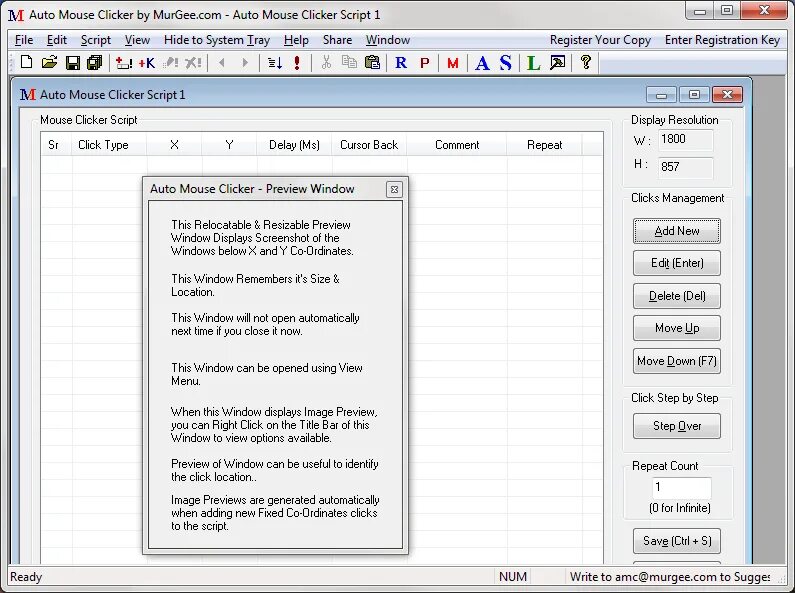The height and width of the screenshot is (593, 795).
Task: Click the lines with down arrow toolbar icon
Action: [275, 63]
